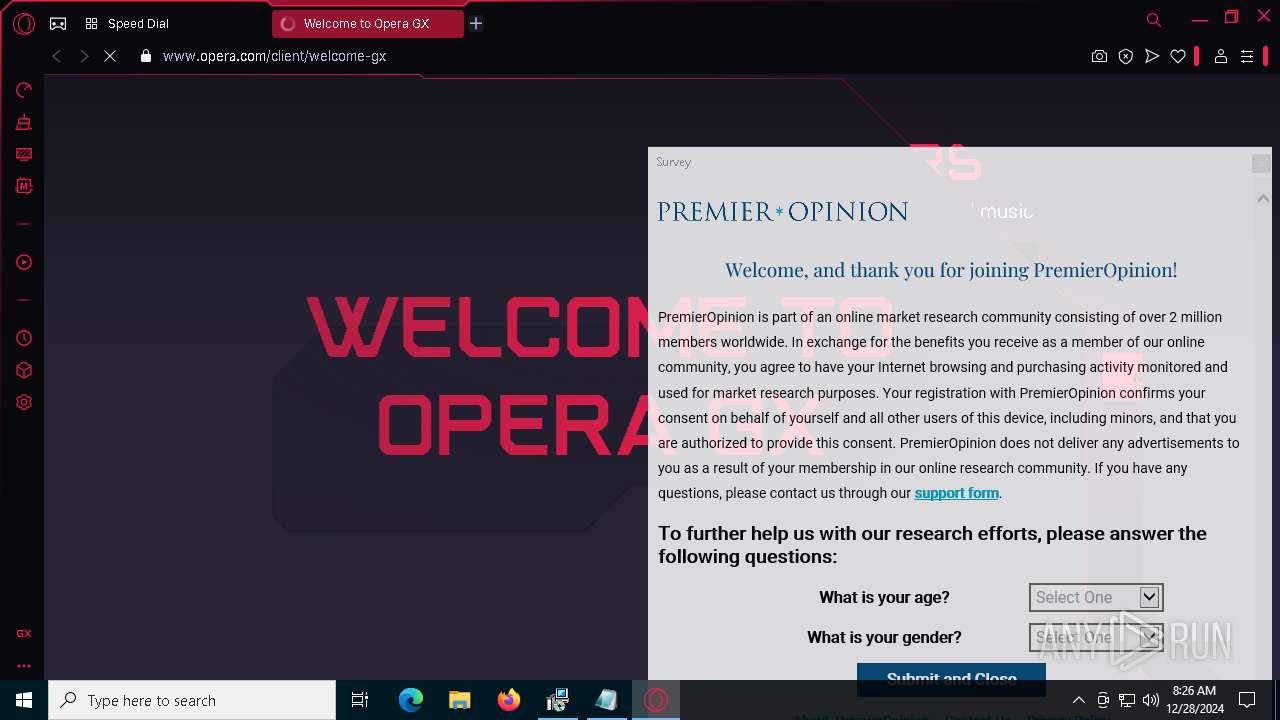Open the flow send icon
This screenshot has width=1280, height=720.
[1152, 57]
